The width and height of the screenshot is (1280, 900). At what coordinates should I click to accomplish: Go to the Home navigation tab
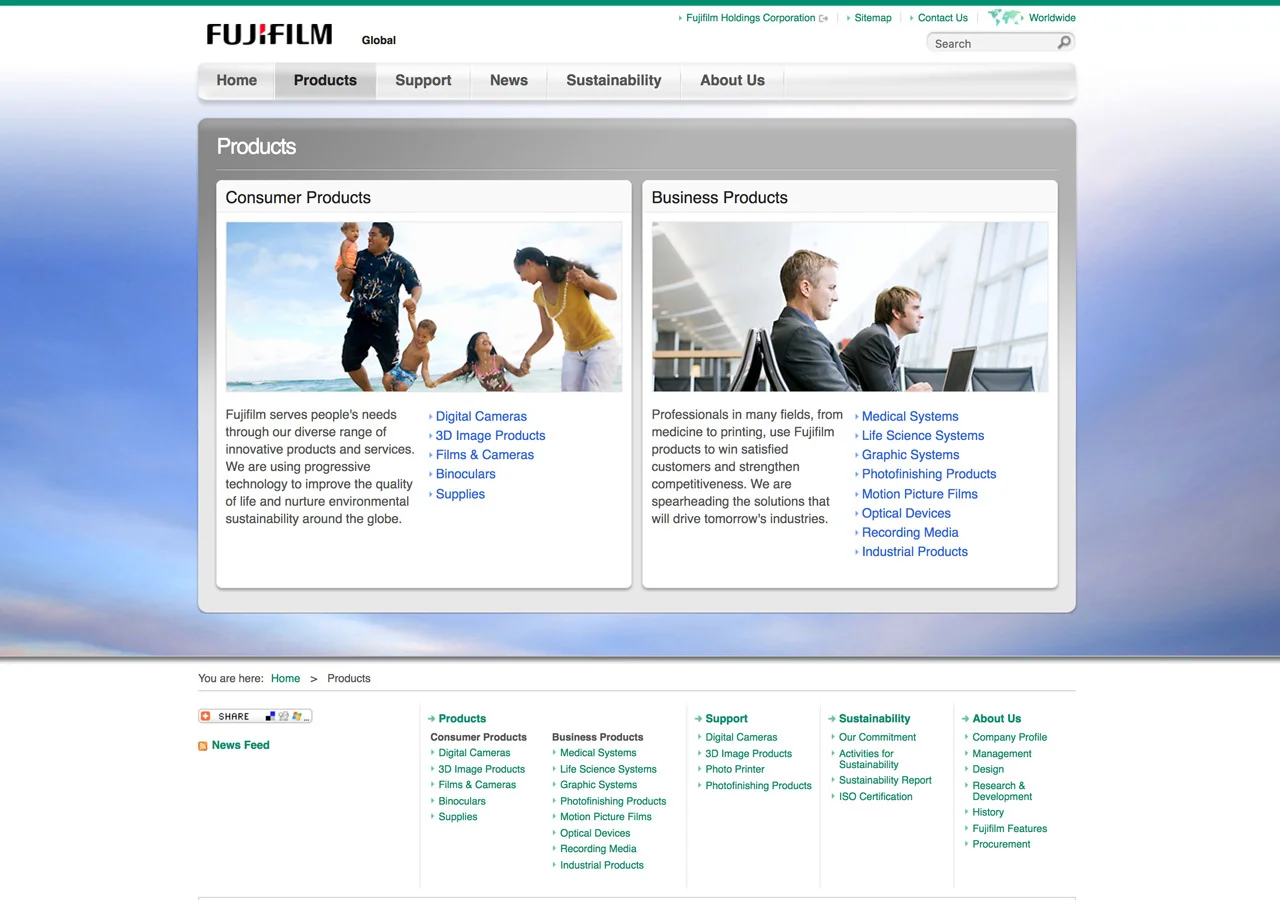point(237,80)
